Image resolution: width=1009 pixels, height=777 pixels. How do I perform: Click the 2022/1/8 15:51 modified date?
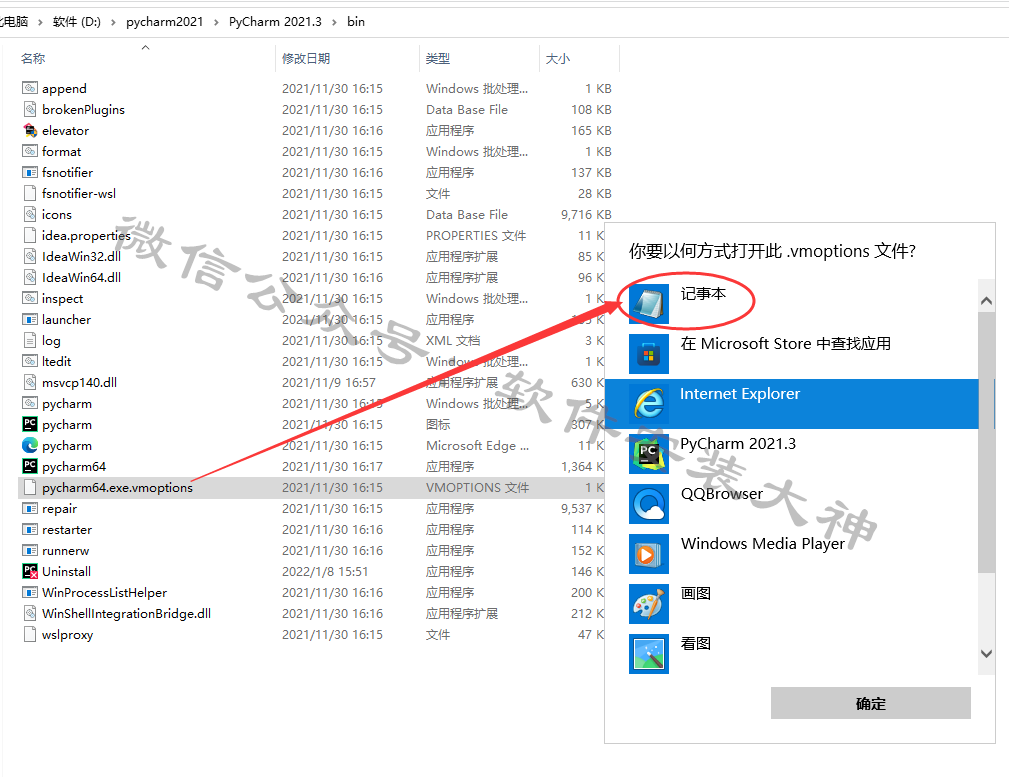[x=325, y=572]
